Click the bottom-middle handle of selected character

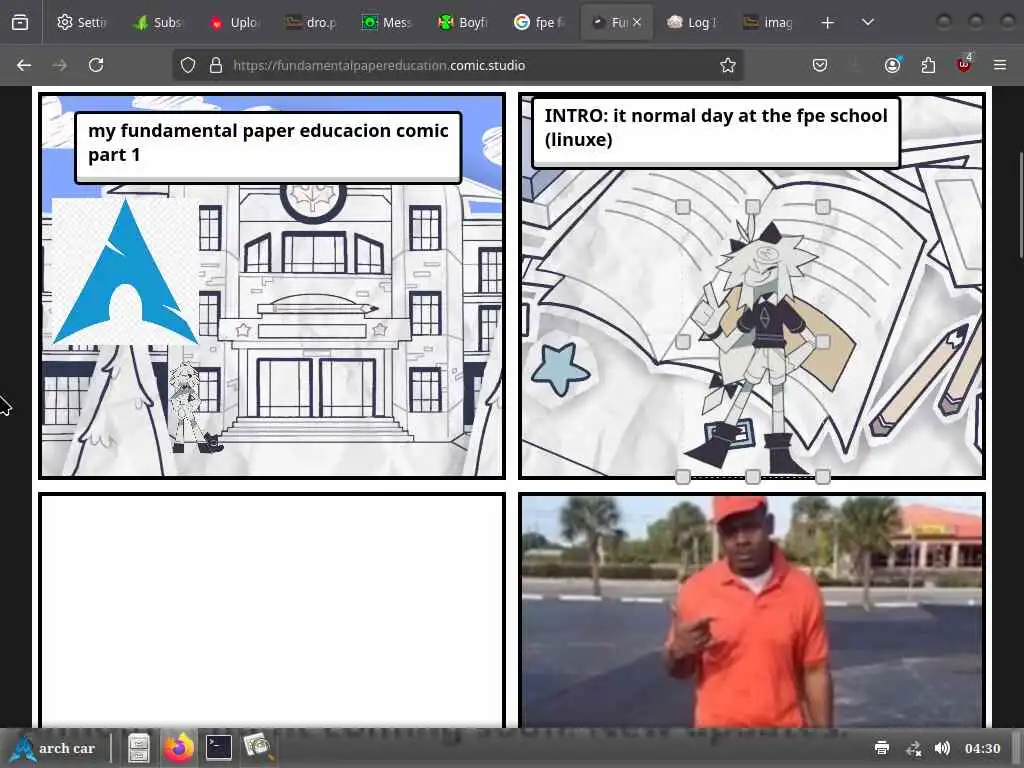752,477
